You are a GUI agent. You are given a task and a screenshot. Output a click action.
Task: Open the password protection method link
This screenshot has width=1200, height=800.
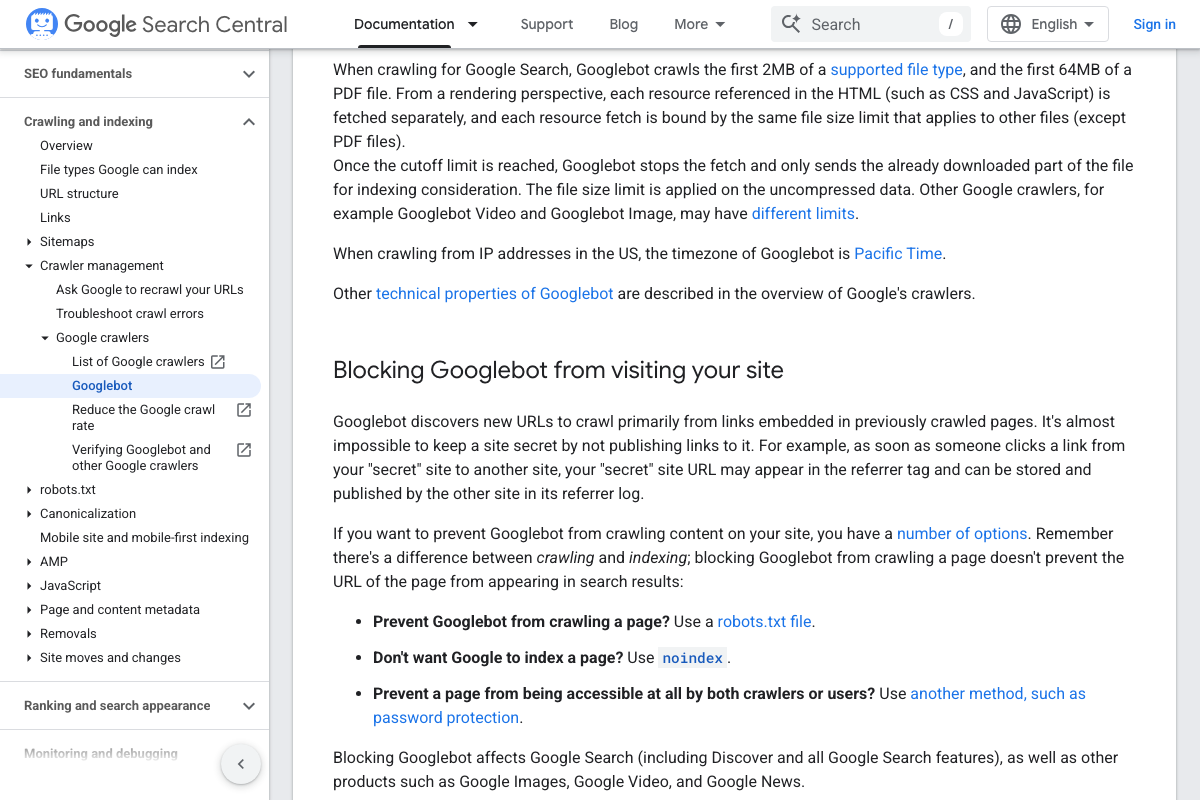tap(729, 706)
